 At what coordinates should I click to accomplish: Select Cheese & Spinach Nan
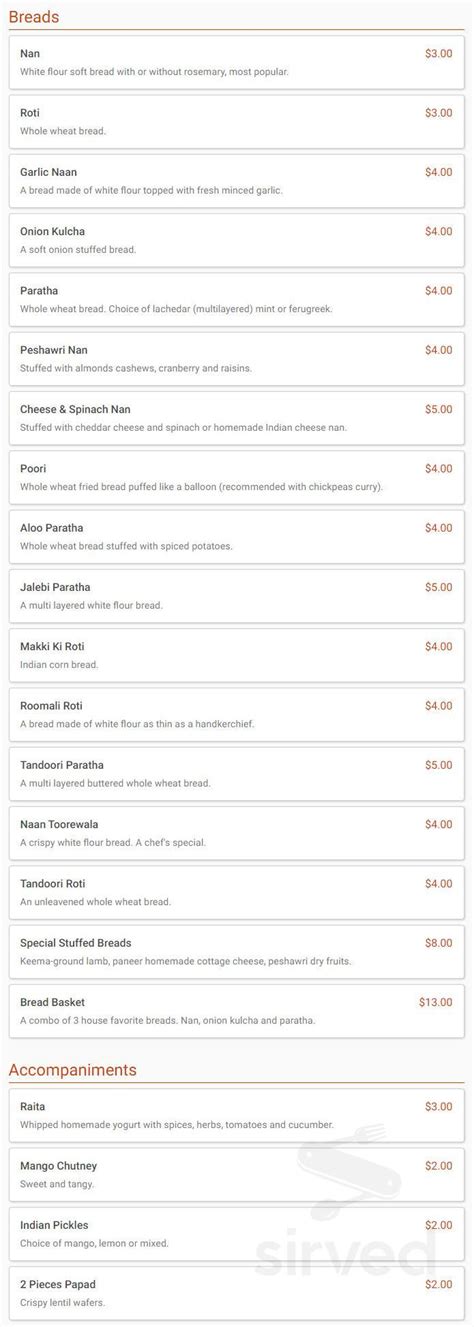coord(236,418)
